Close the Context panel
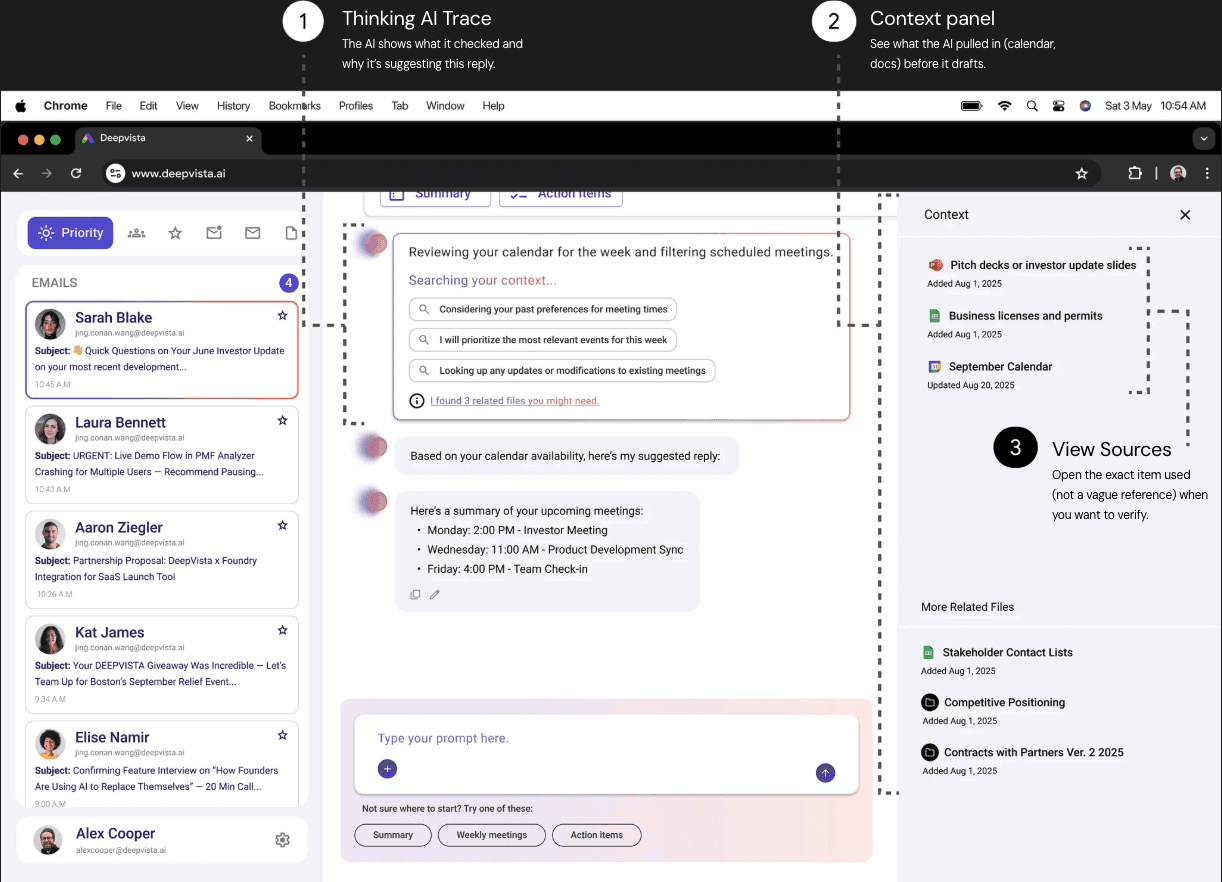Viewport: 1222px width, 882px height. [x=1185, y=215]
